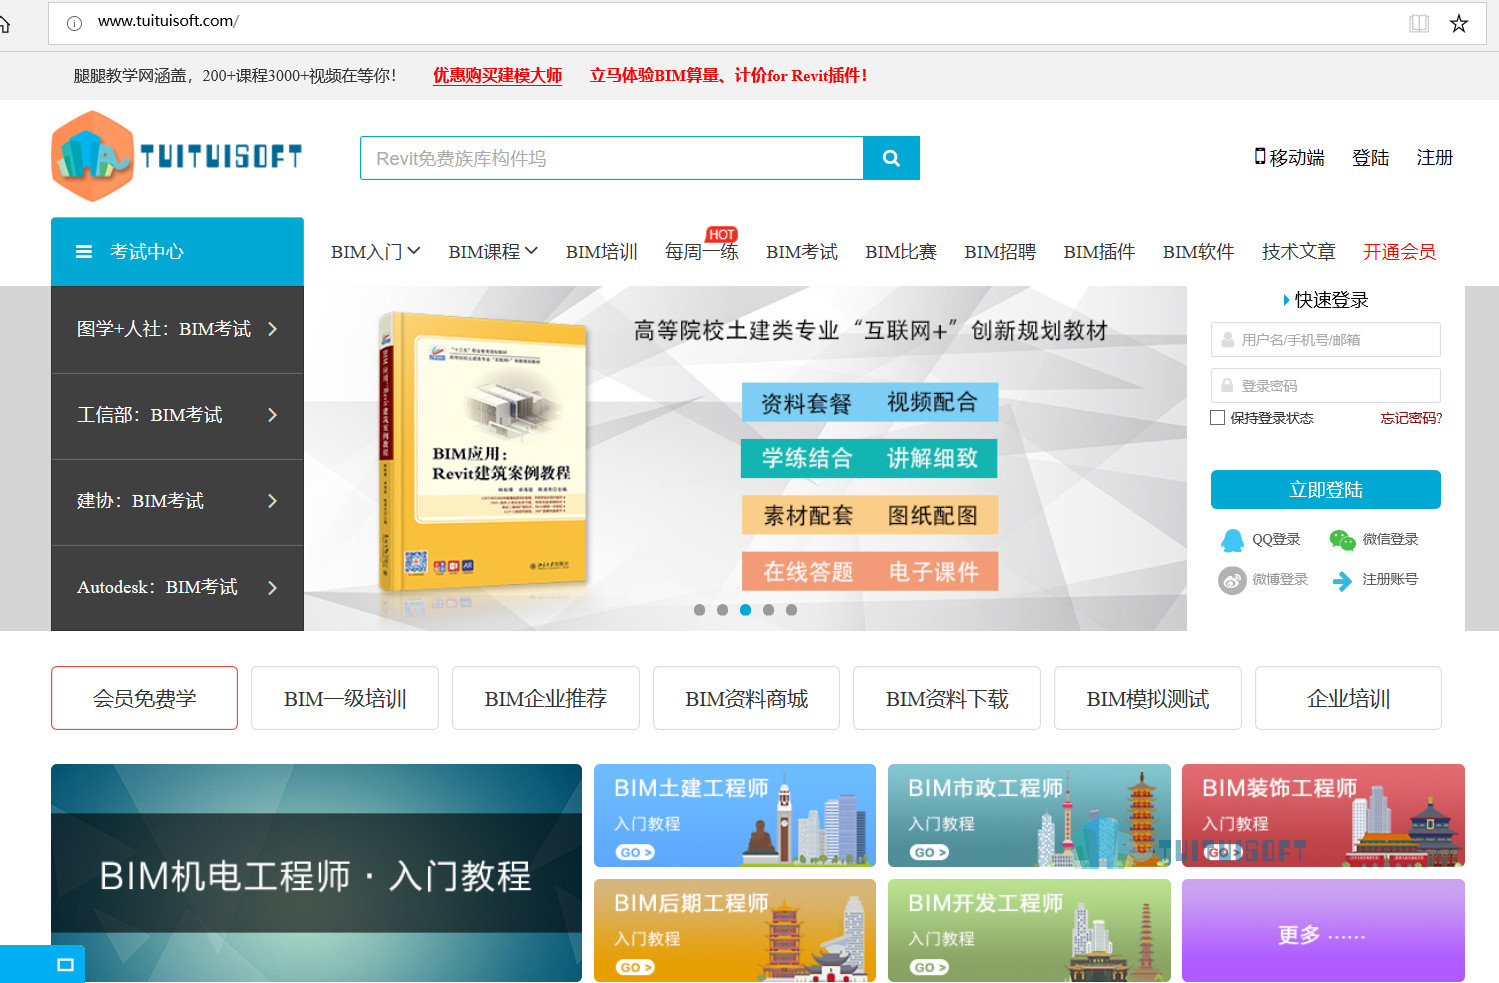The image size is (1499, 983).
Task: Go to BIM招聘 in navigation
Action: (1000, 252)
